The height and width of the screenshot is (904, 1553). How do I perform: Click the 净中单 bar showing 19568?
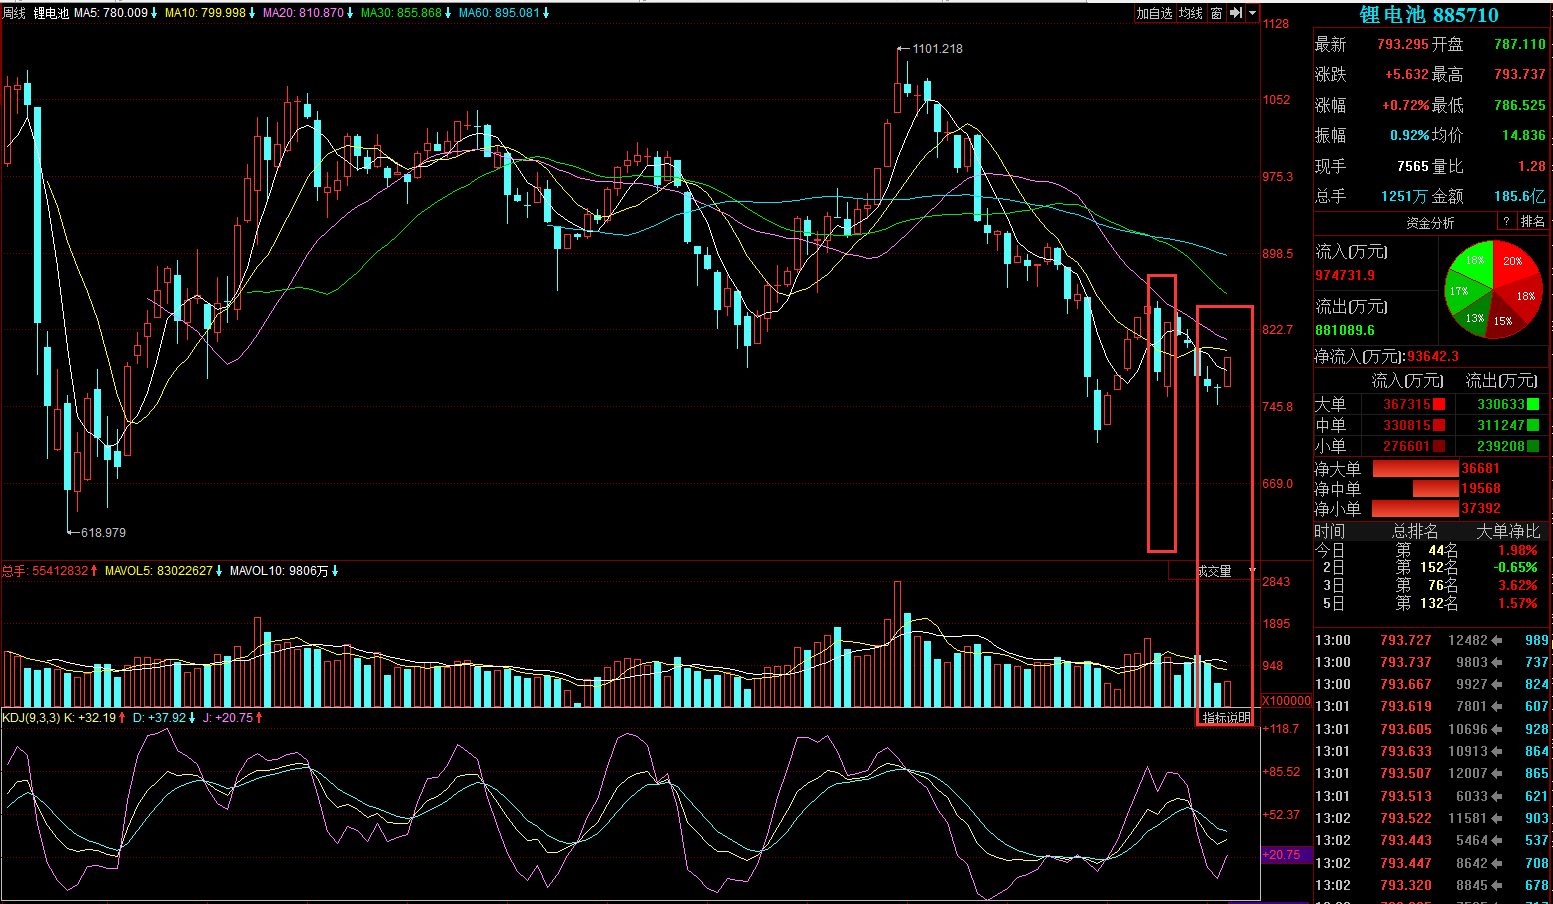(1436, 488)
